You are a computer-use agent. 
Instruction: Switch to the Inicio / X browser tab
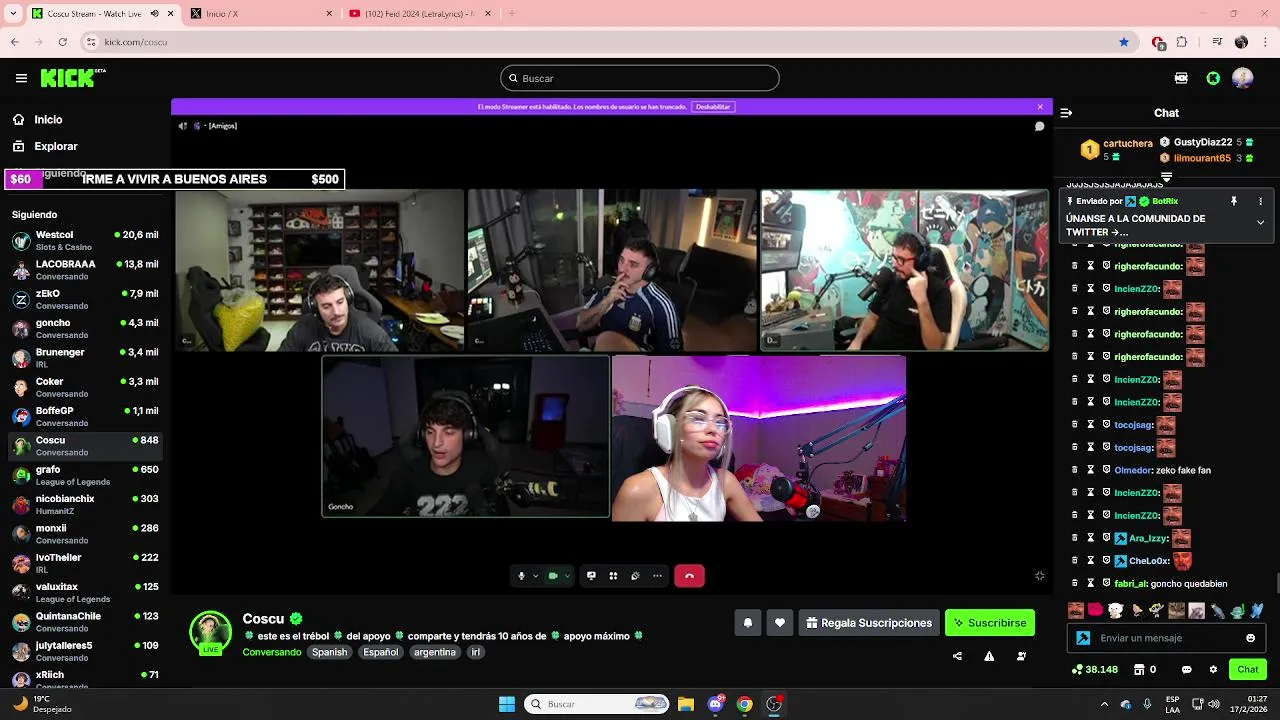tap(260, 14)
